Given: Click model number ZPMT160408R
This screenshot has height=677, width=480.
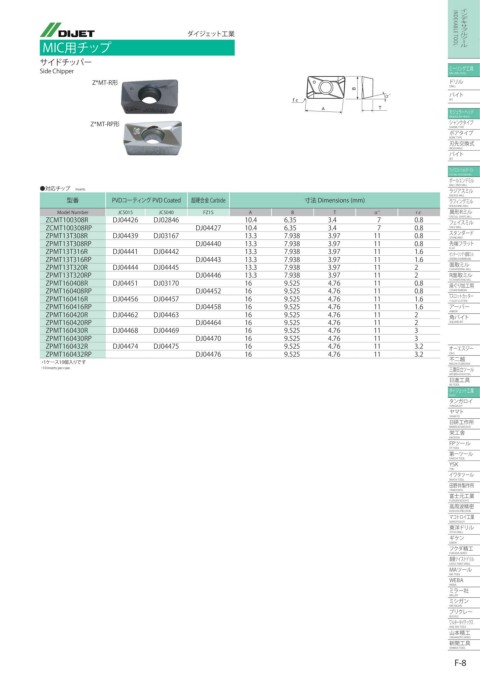Looking at the screenshot, I should (67, 283).
